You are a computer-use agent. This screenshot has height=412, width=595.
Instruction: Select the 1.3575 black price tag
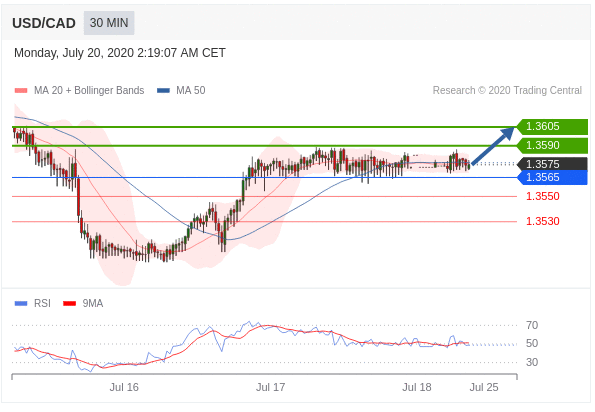click(552, 164)
